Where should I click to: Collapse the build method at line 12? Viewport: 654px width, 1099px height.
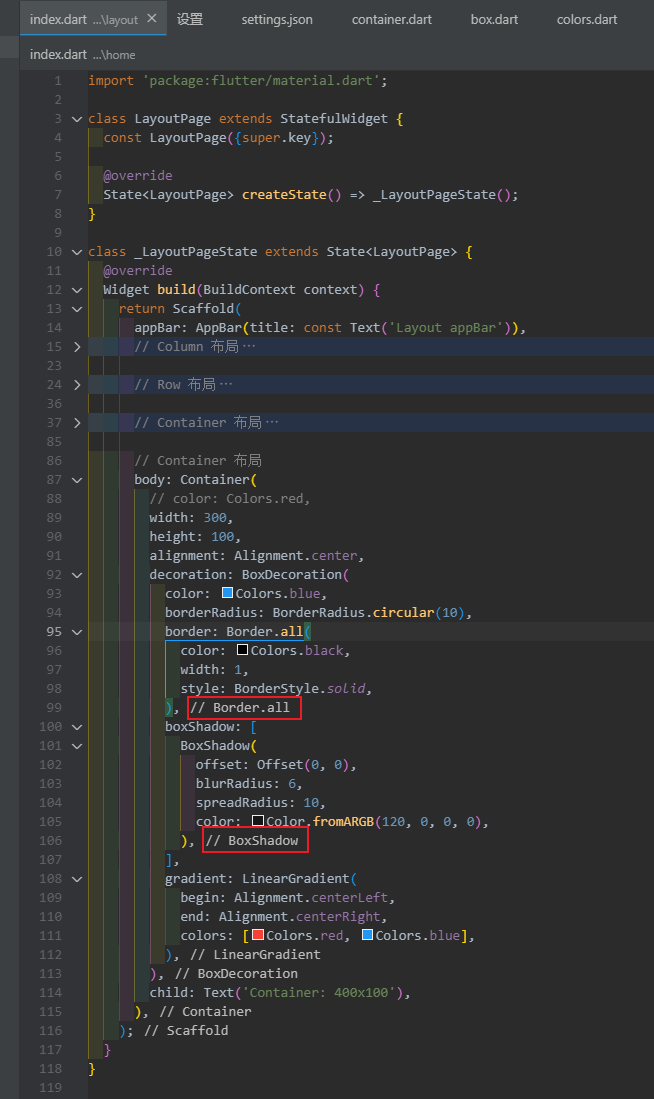click(77, 290)
